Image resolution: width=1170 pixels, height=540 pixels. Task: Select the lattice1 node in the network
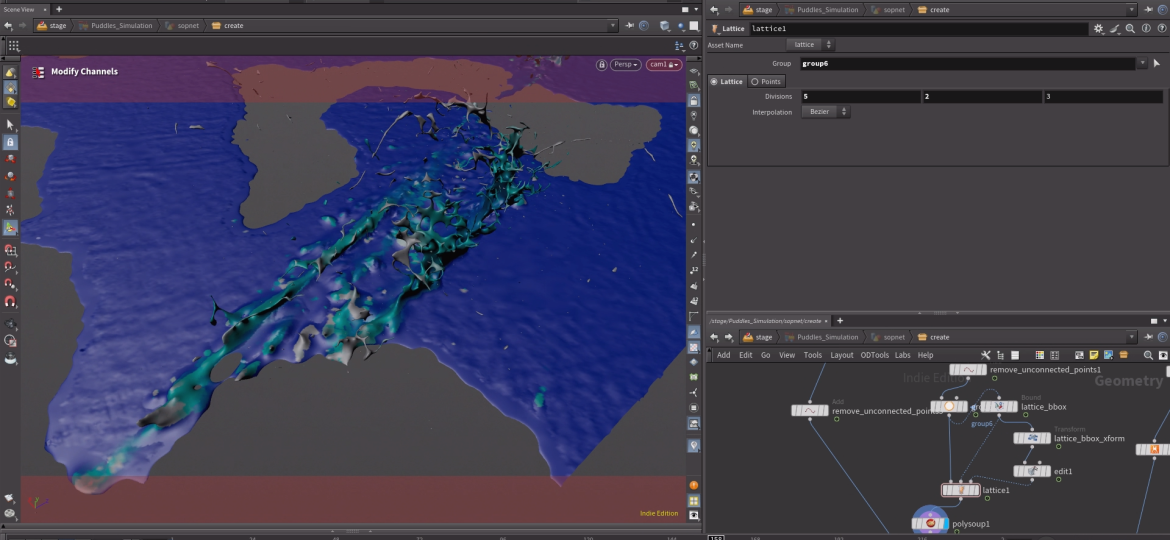tap(960, 490)
